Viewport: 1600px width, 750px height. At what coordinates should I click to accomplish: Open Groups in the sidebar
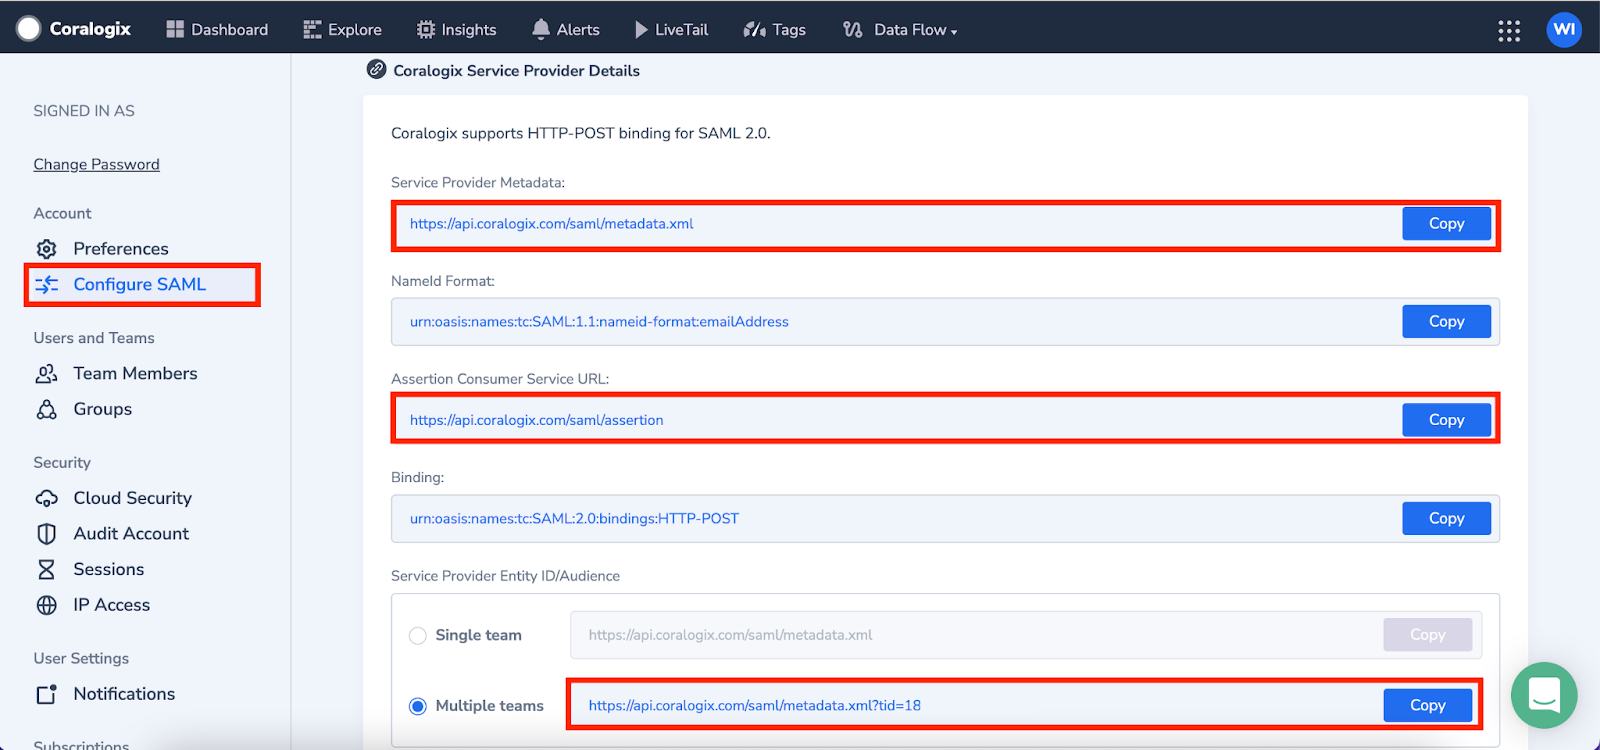[102, 410]
